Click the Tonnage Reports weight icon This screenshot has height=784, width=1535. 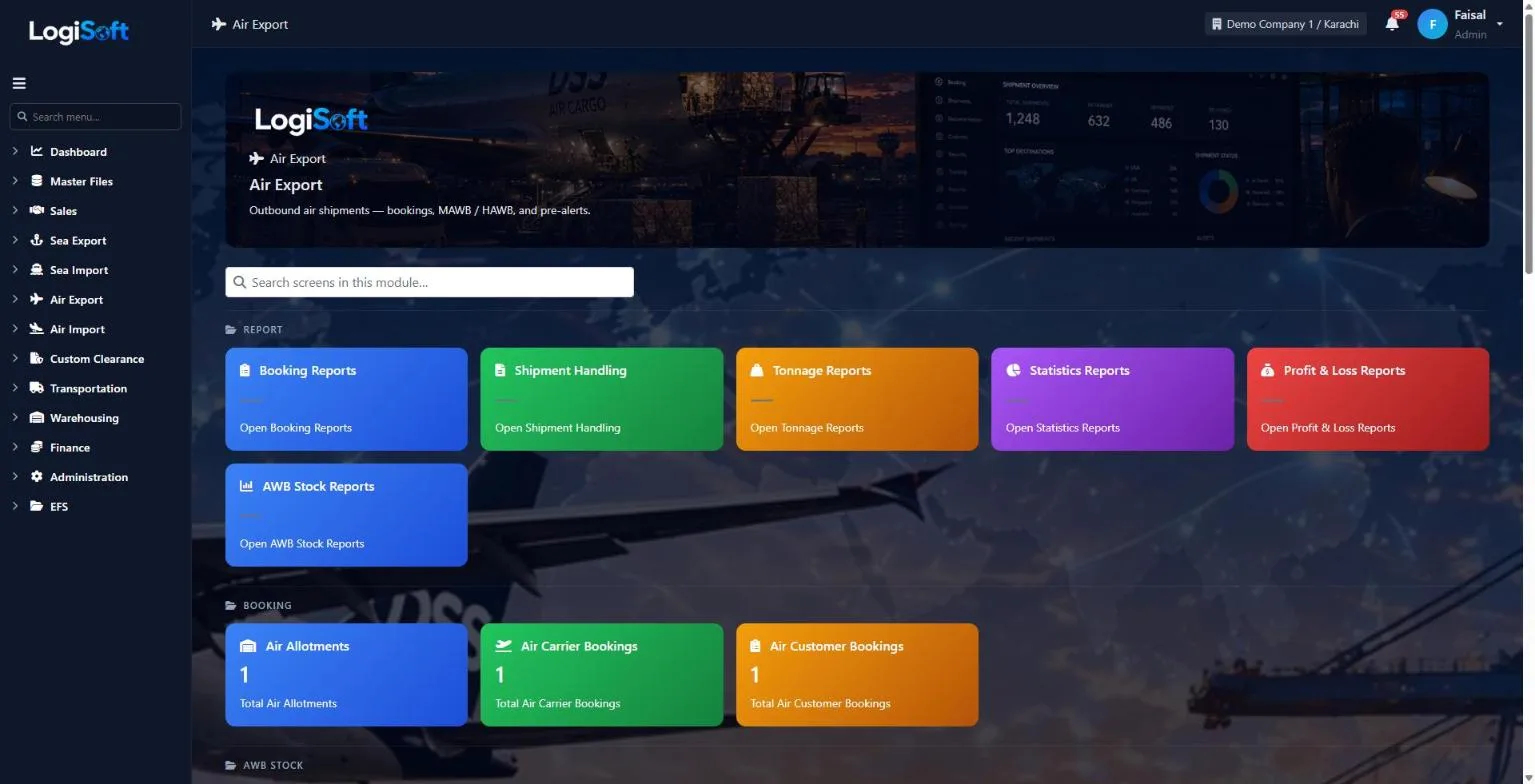[x=757, y=370]
